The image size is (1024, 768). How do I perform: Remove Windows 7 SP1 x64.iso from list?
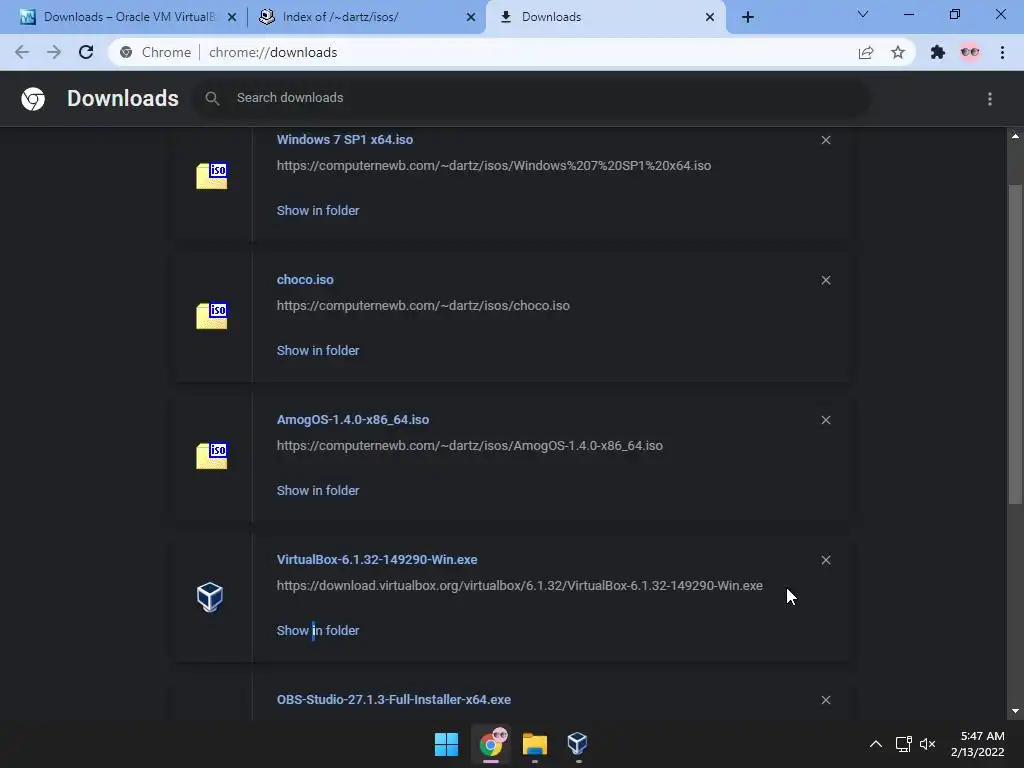pyautogui.click(x=826, y=140)
